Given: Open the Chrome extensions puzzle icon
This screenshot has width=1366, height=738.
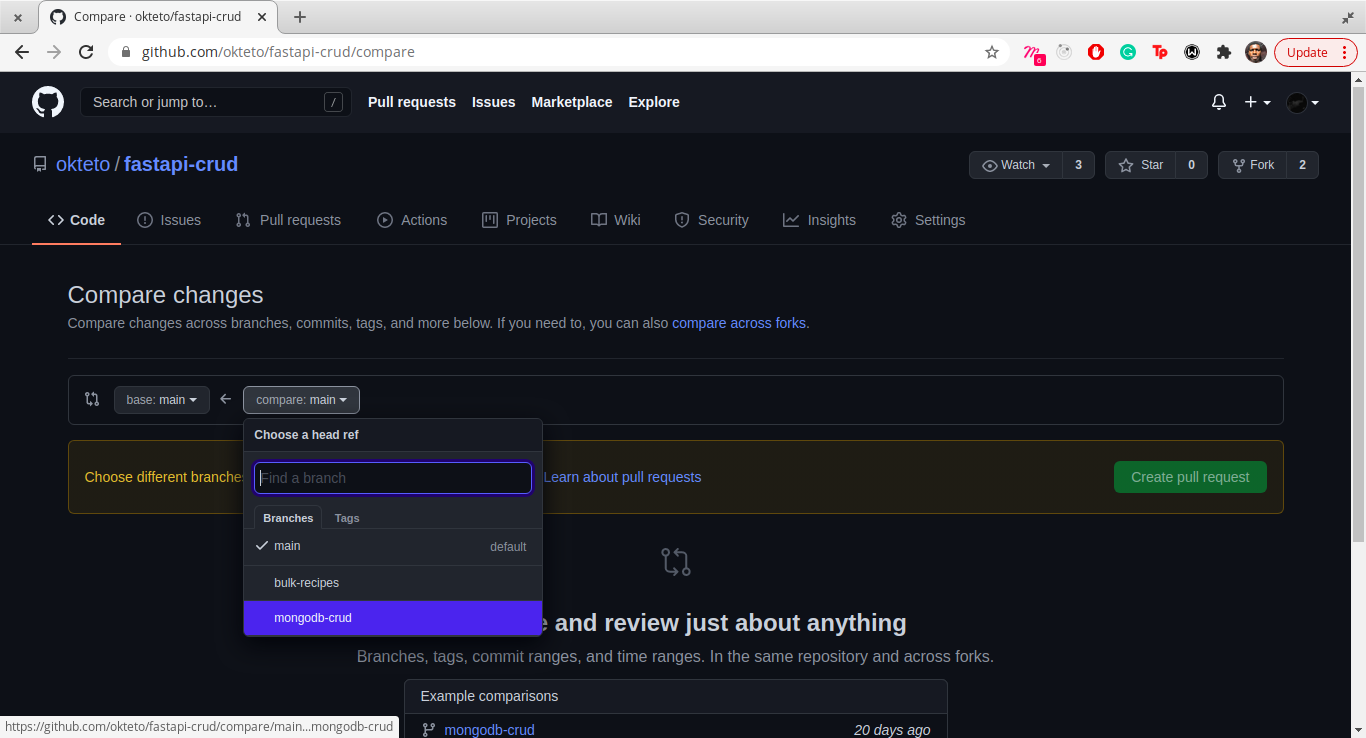Looking at the screenshot, I should coord(1223,52).
